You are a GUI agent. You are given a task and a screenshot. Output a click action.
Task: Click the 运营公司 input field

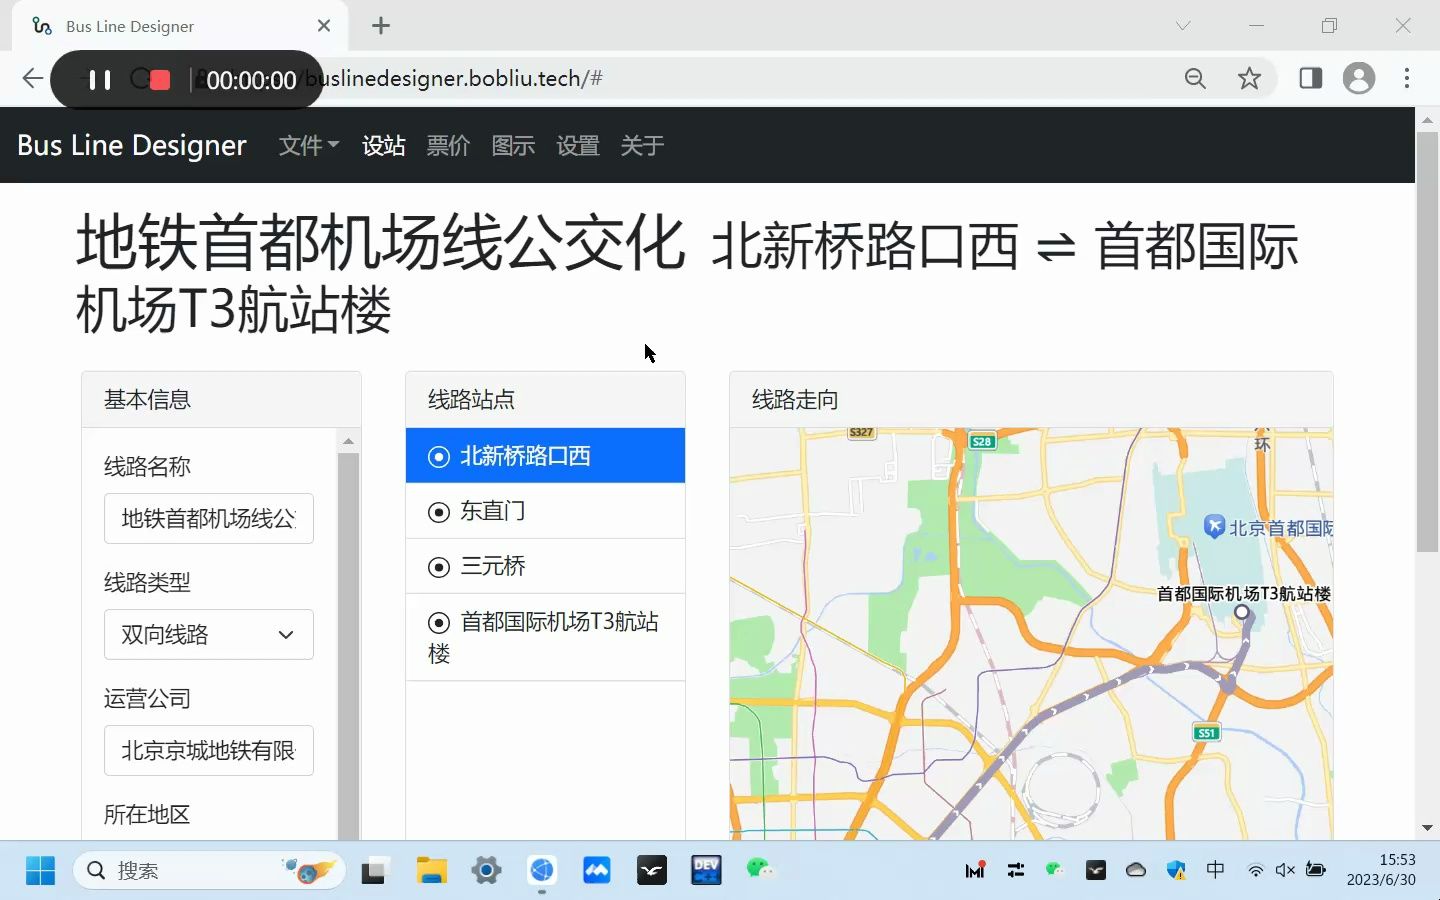click(x=209, y=750)
